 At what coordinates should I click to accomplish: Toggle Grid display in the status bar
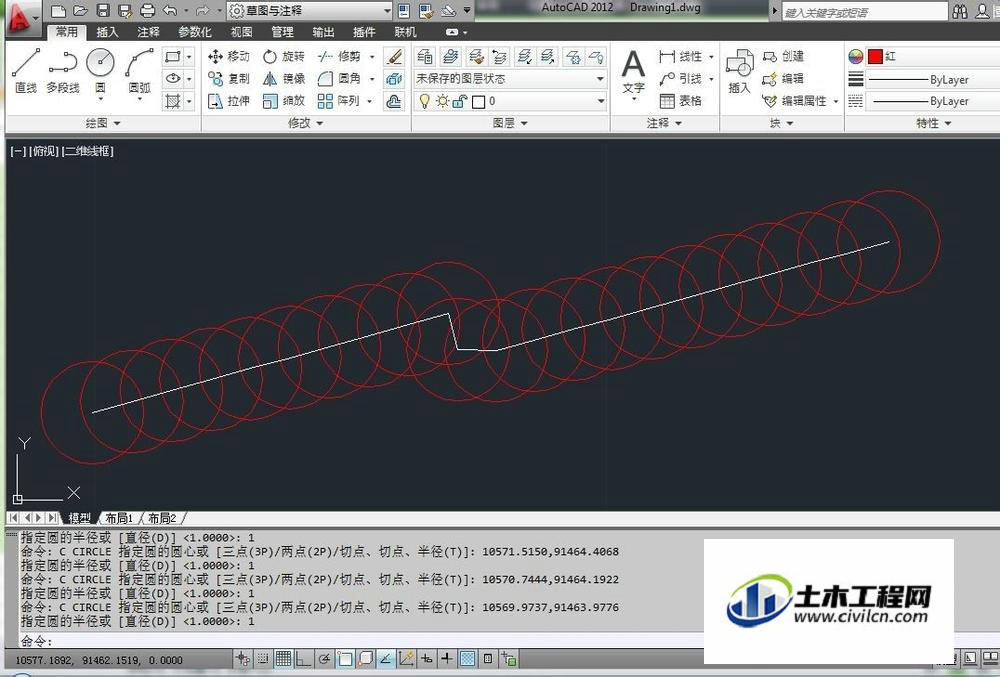click(x=283, y=659)
